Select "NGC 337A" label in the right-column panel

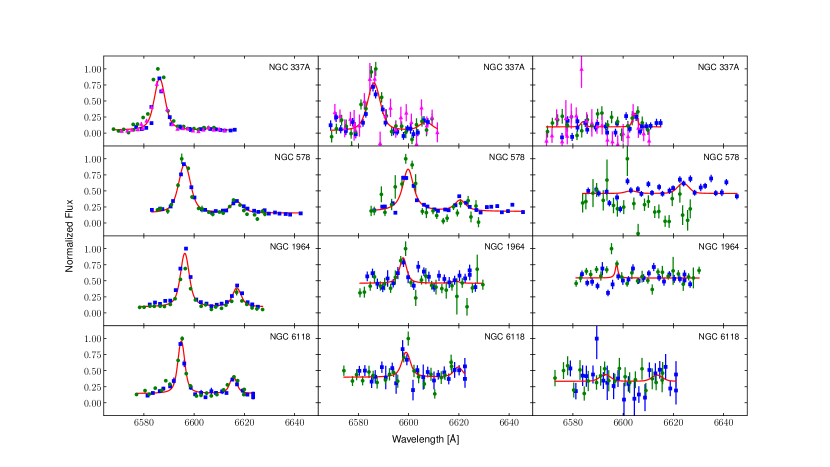(x=718, y=67)
